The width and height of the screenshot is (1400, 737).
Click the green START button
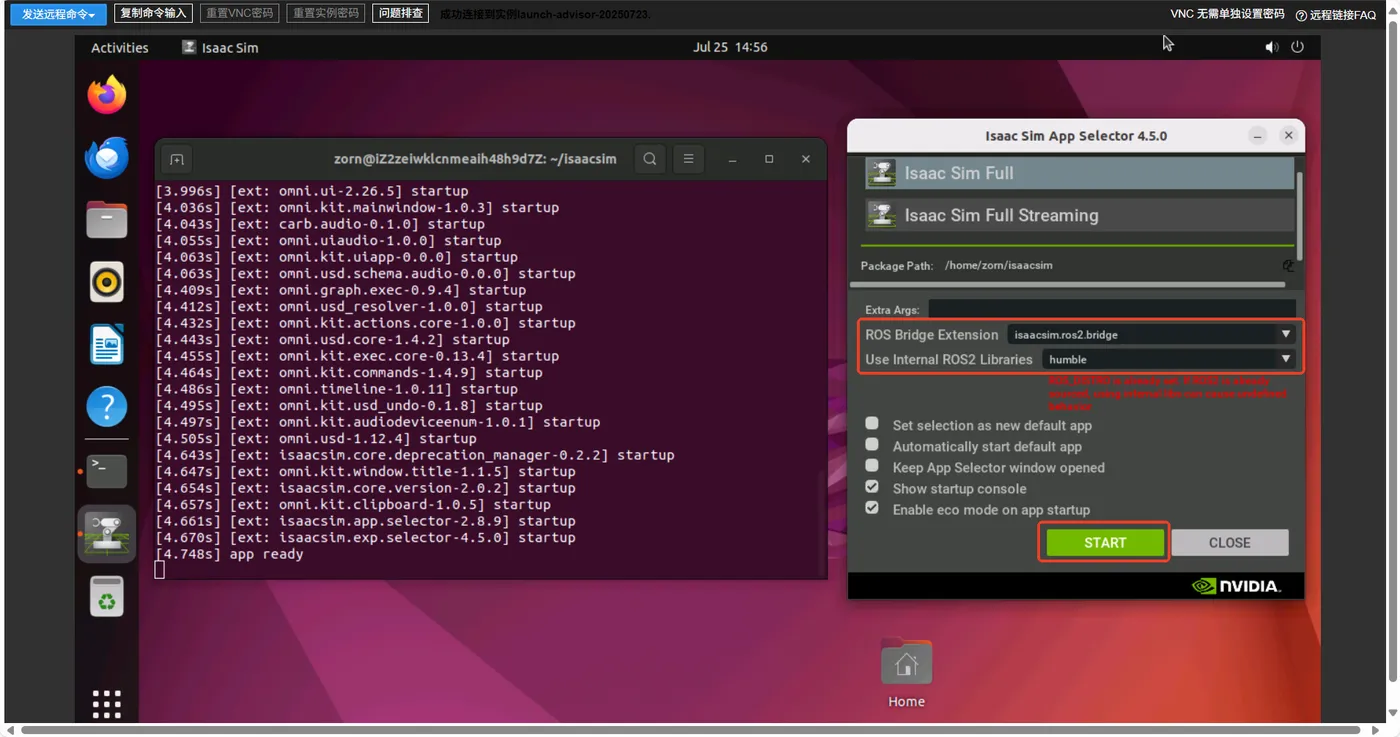click(x=1105, y=542)
